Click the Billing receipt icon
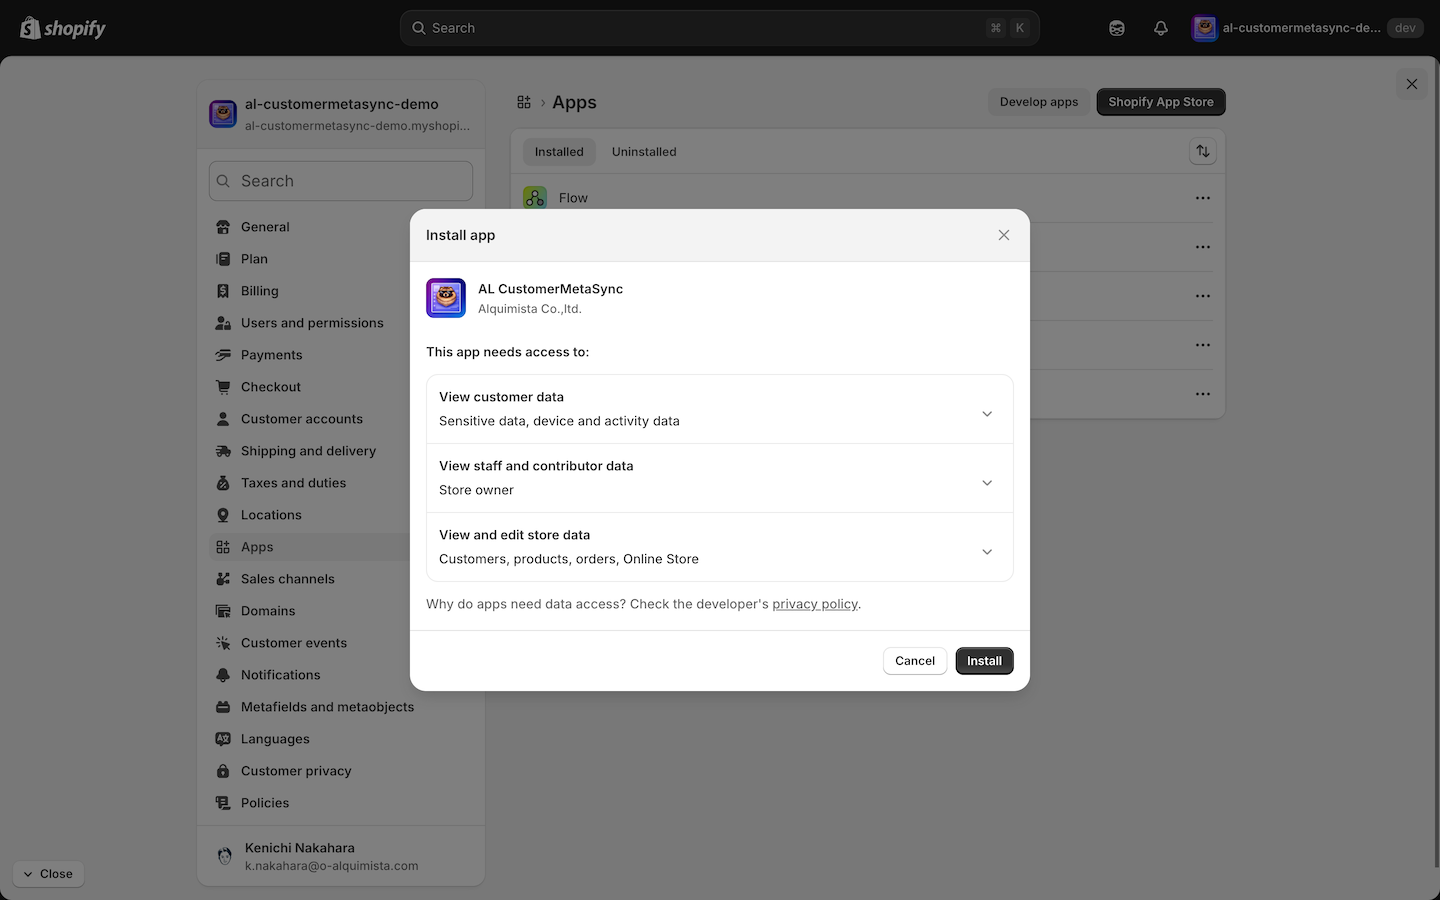The image size is (1440, 900). [x=223, y=291]
